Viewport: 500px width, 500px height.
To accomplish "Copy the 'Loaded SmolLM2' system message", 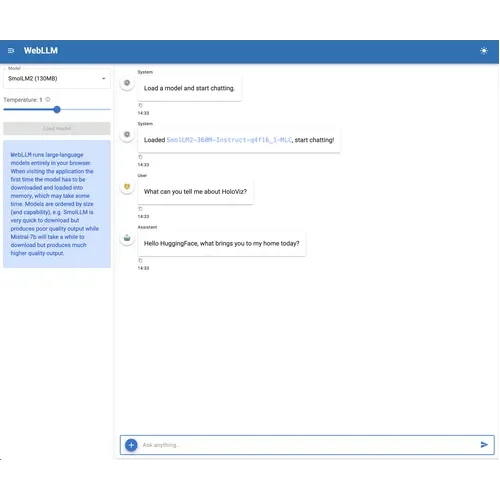I will (140, 157).
